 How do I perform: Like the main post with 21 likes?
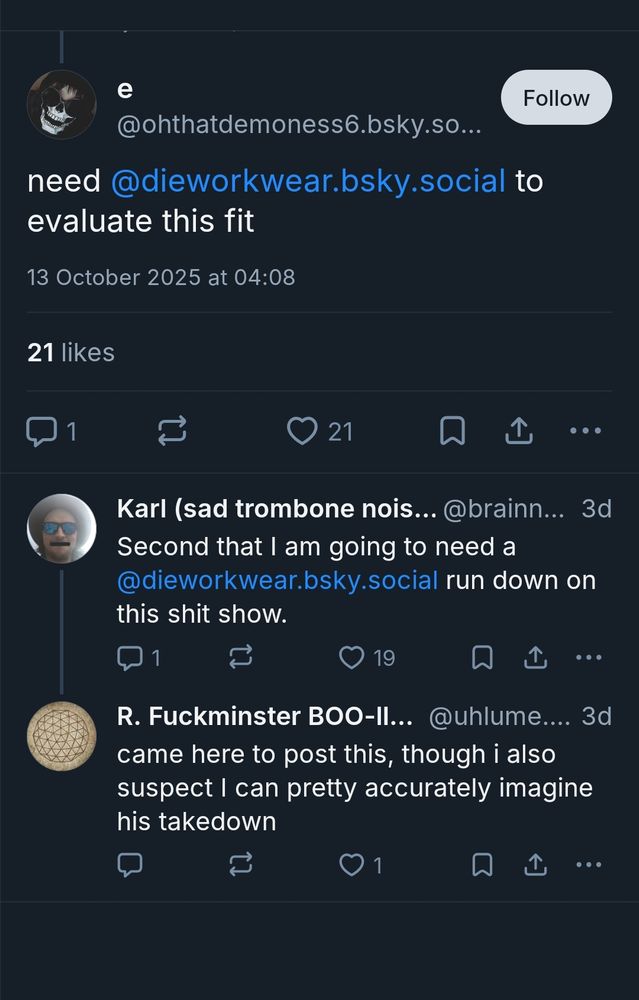(x=302, y=431)
